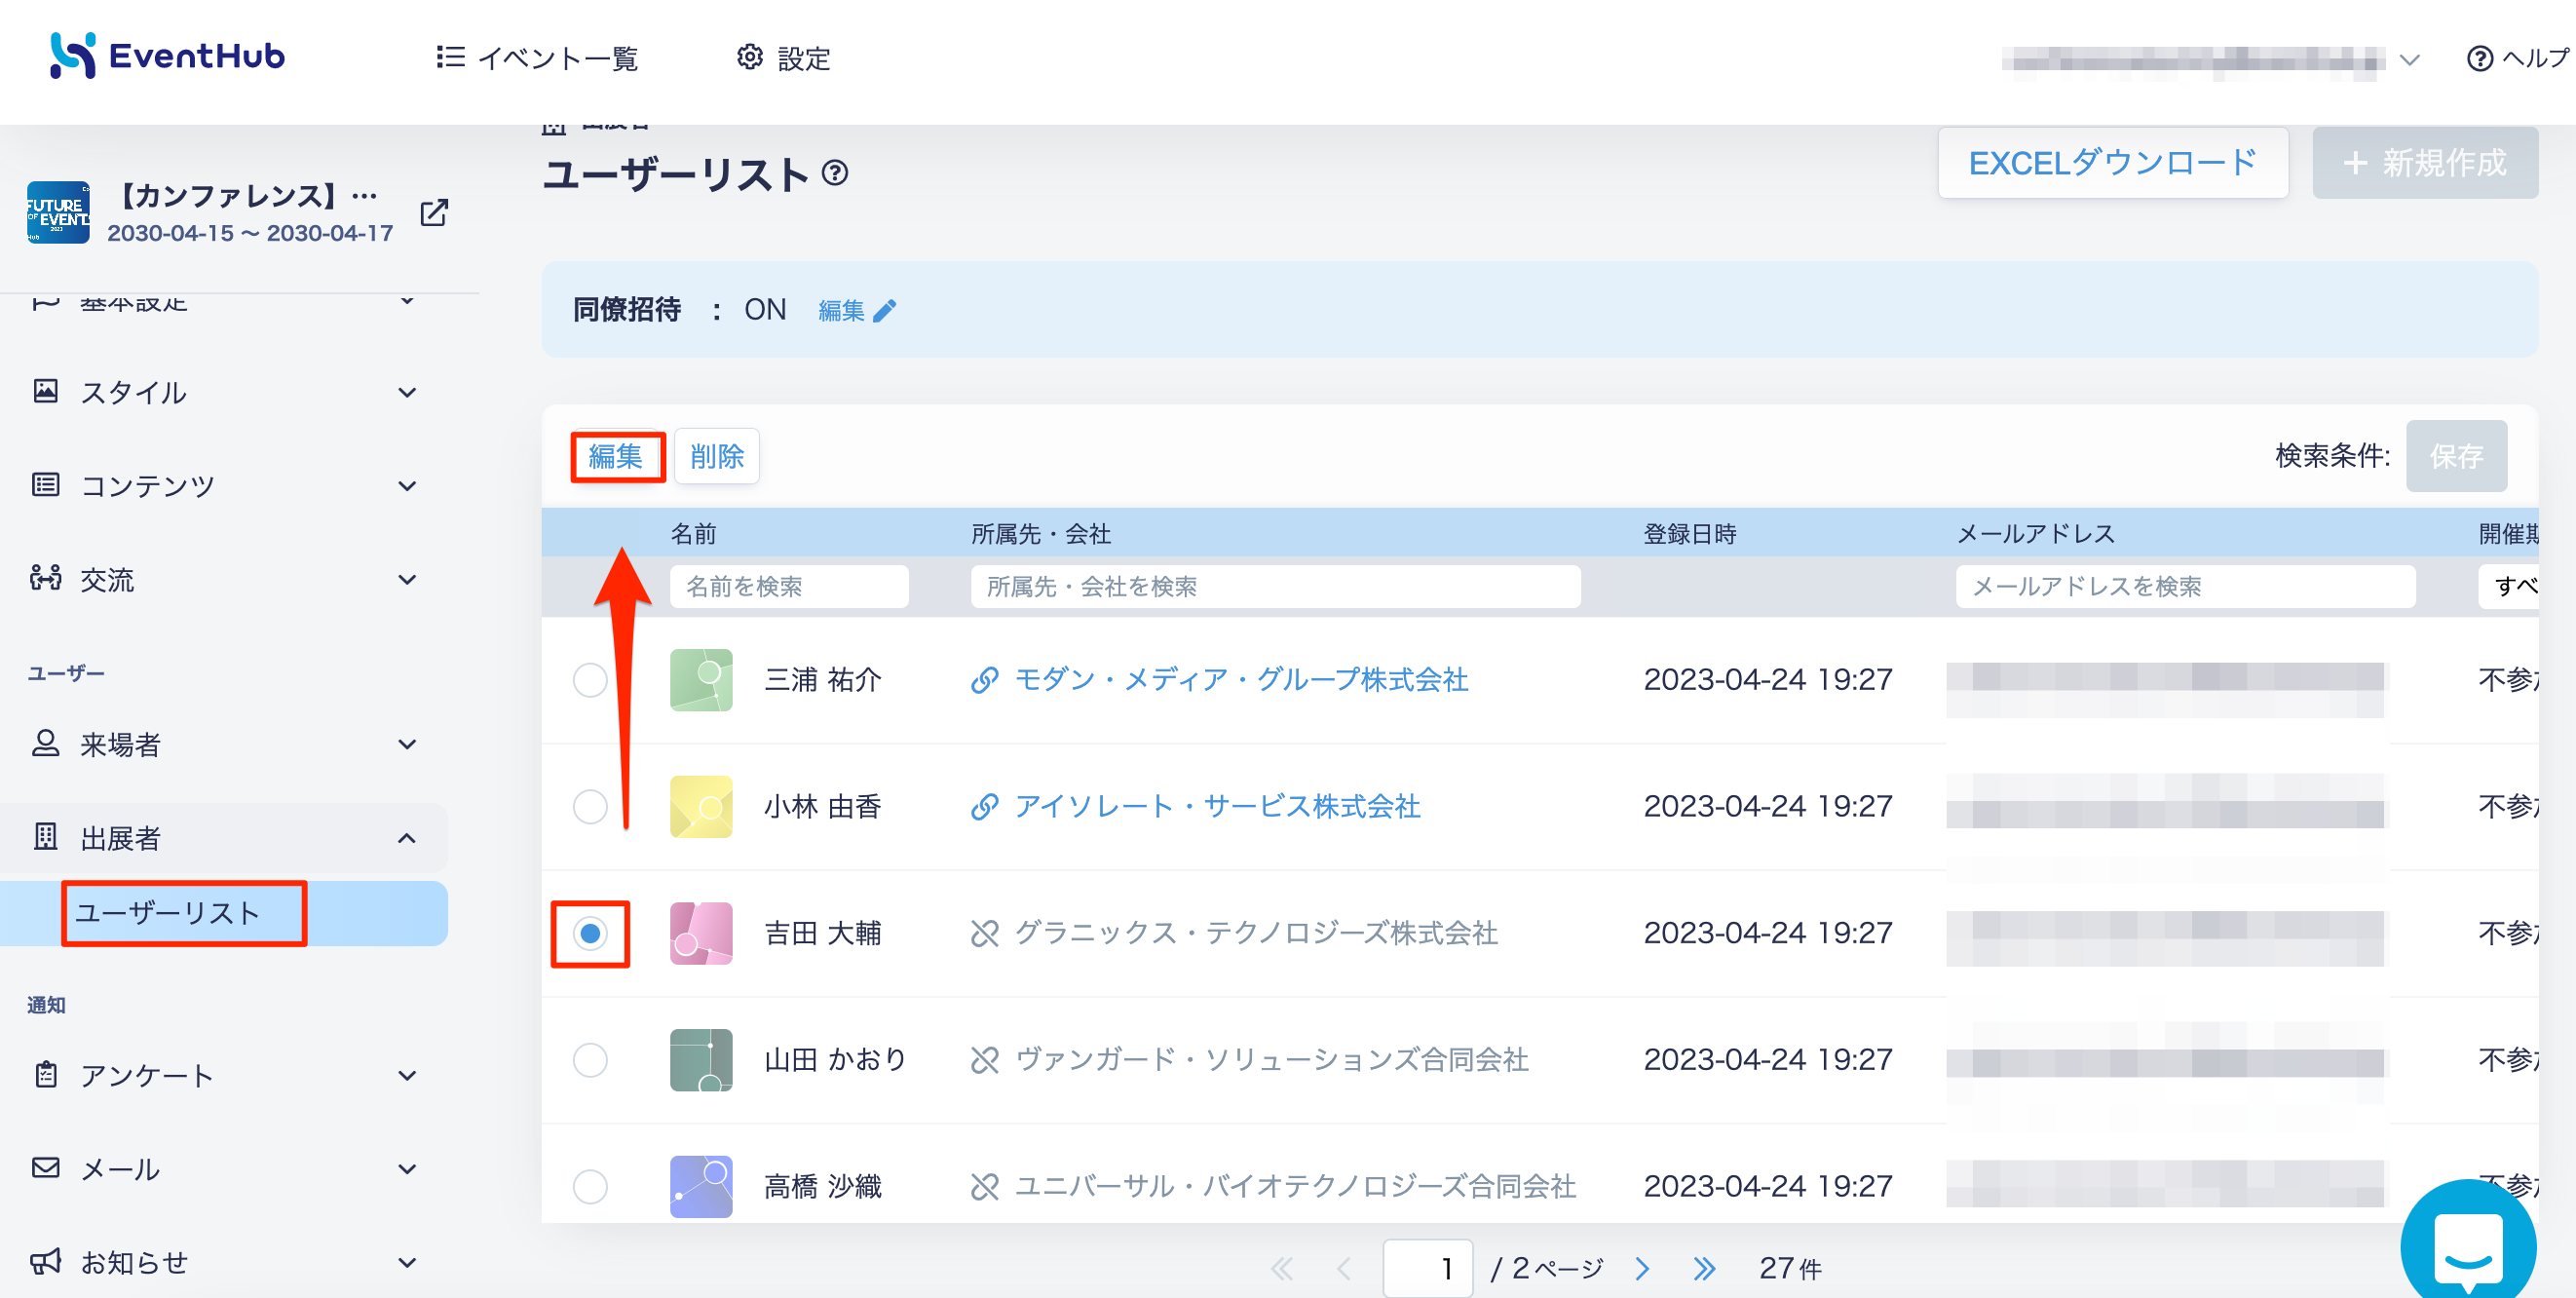Focus the 名前を検索 search field
Screen dimensions: 2576x1298
pyautogui.click(x=789, y=586)
